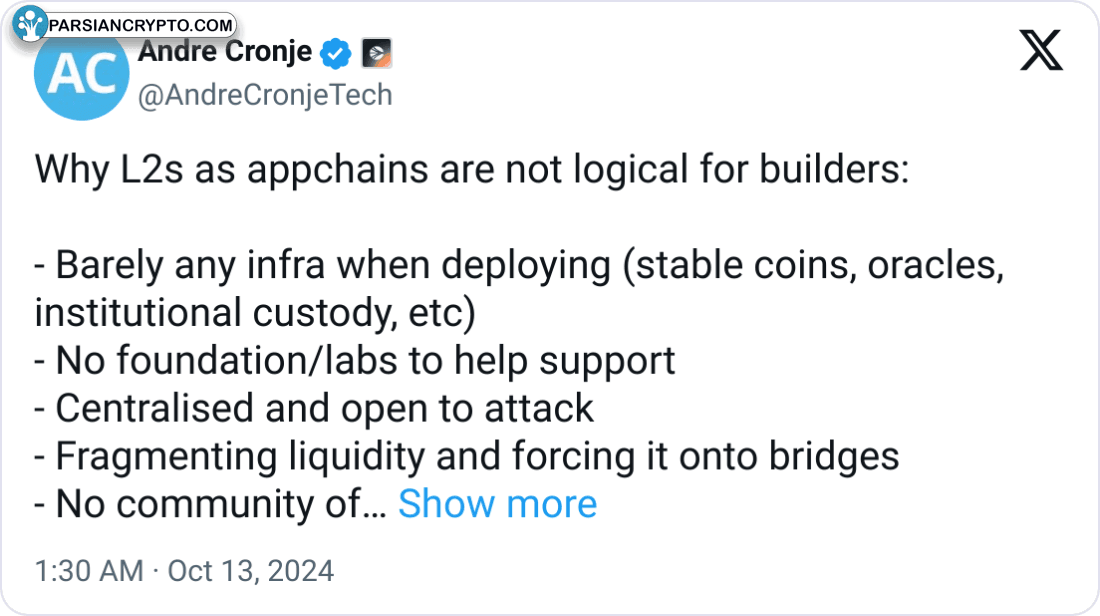Click the Oct 13, 2024 date
The image size is (1100, 616).
[250, 571]
